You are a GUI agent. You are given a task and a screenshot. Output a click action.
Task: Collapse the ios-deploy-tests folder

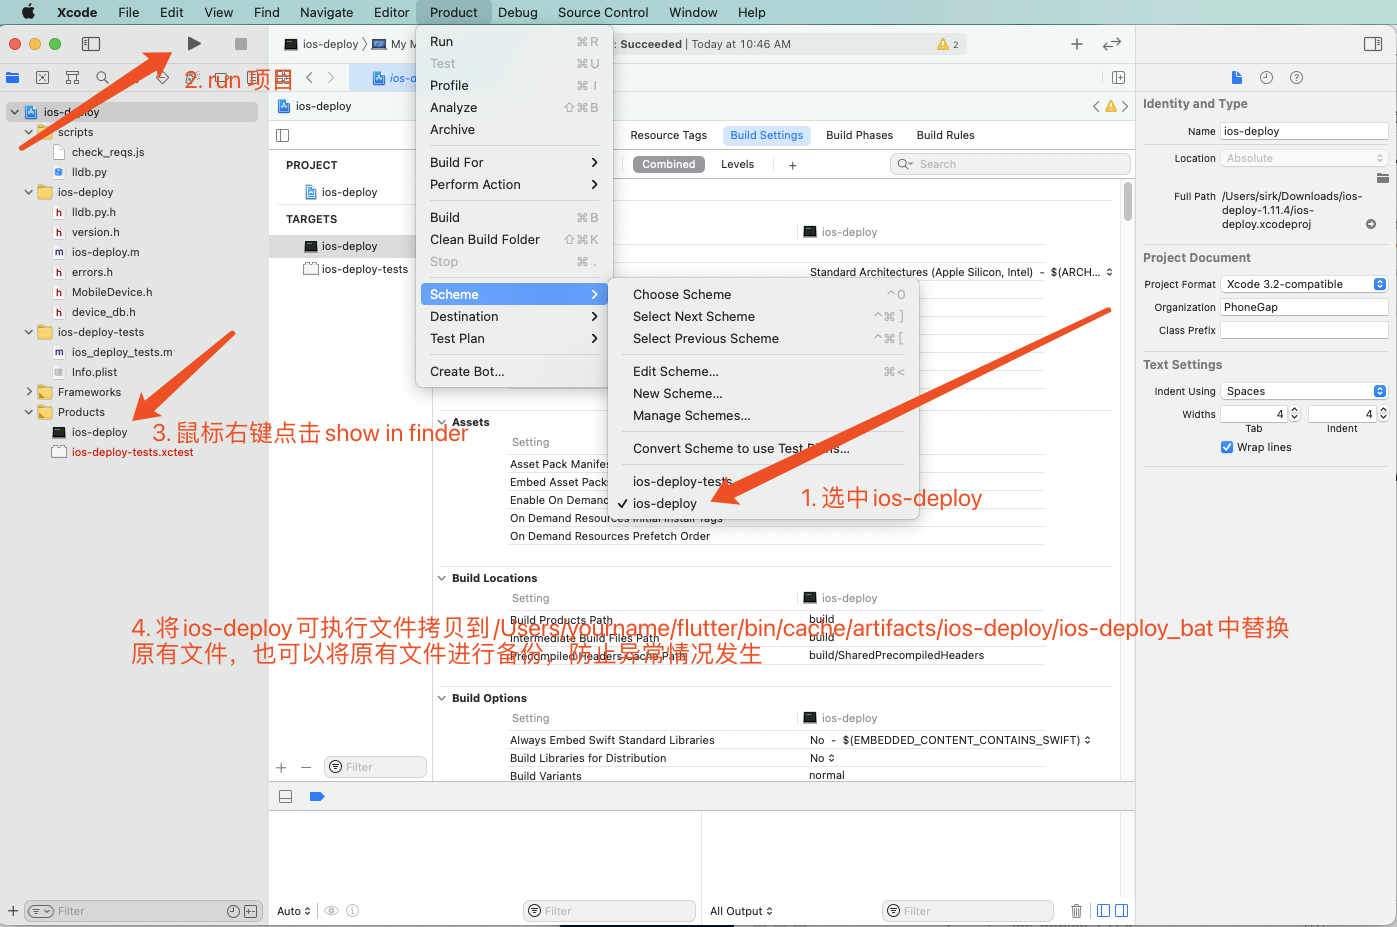click(28, 332)
